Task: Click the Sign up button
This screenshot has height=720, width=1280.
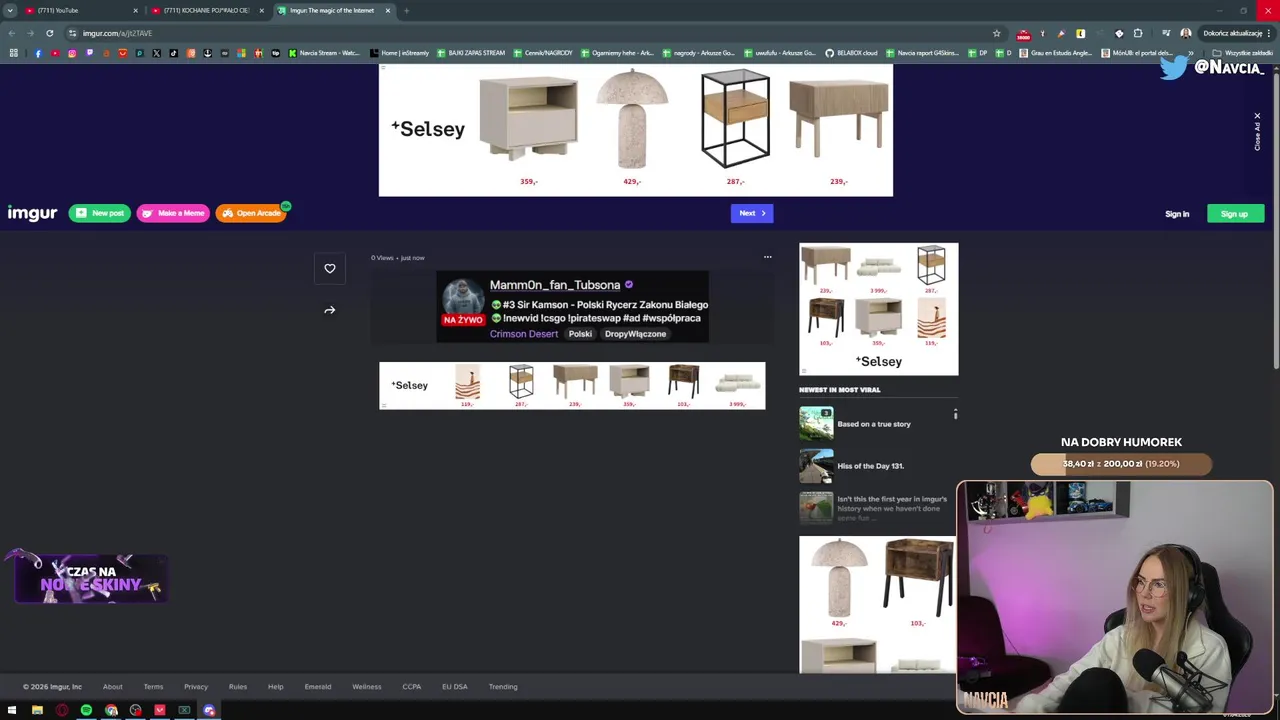Action: [x=1235, y=214]
